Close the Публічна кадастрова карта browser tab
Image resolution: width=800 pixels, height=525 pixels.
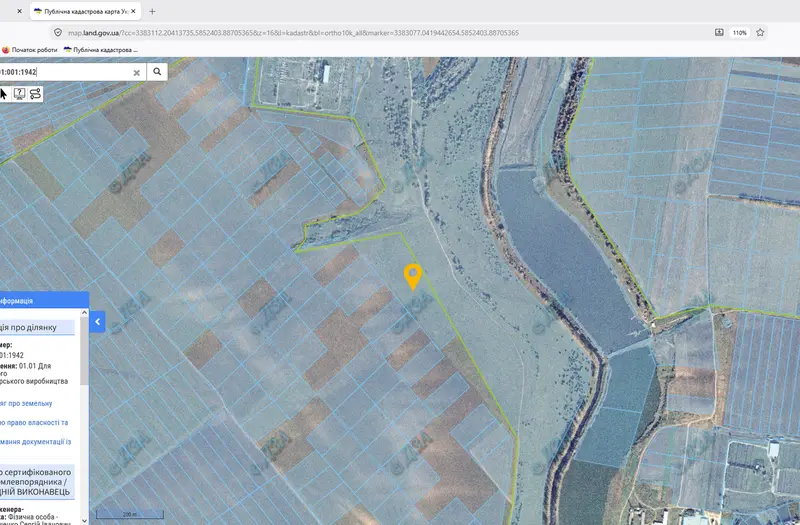[134, 11]
